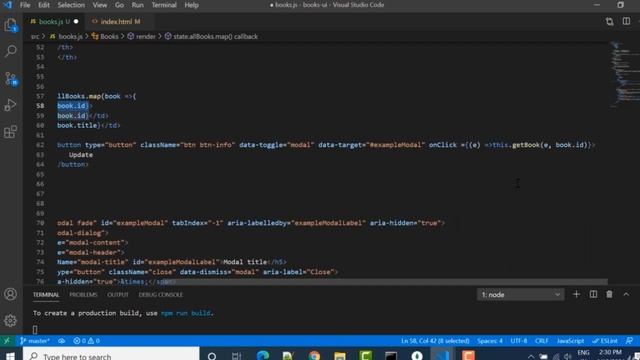Open the Edit menu

(x=44, y=5)
